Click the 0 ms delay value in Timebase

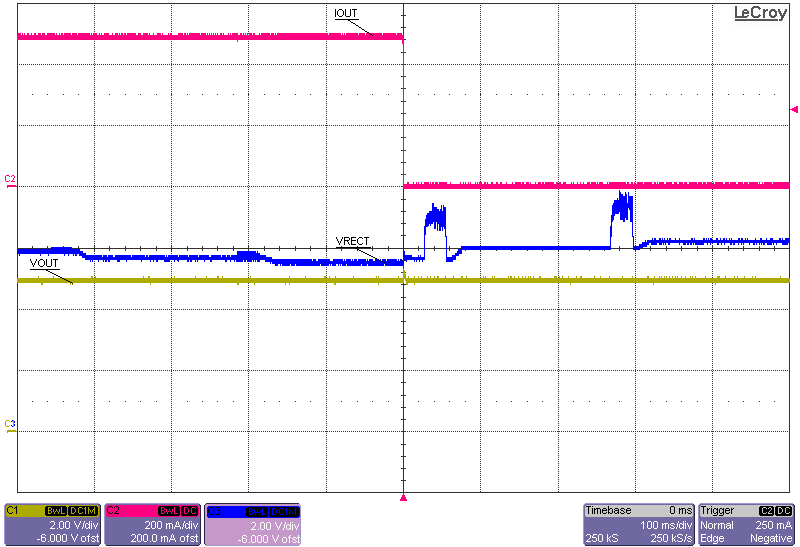click(680, 510)
